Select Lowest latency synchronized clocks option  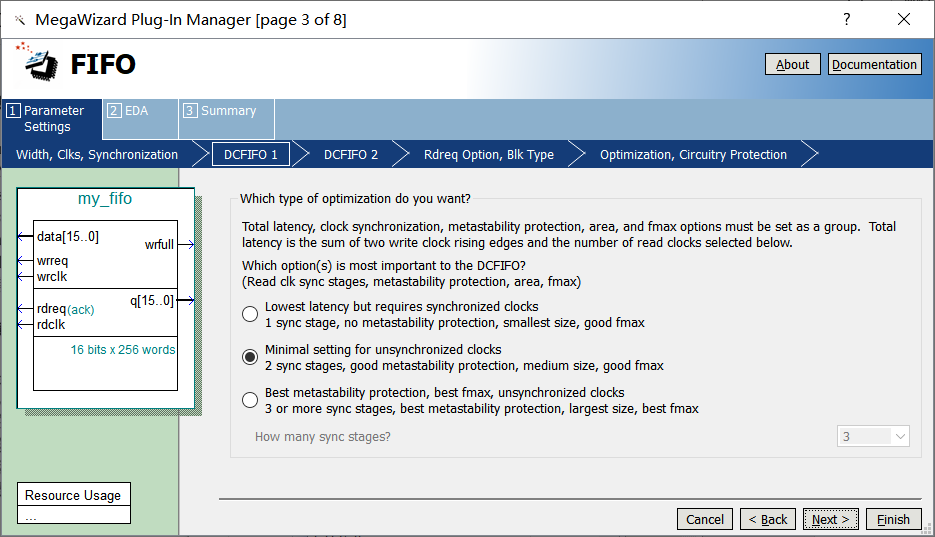(x=250, y=314)
